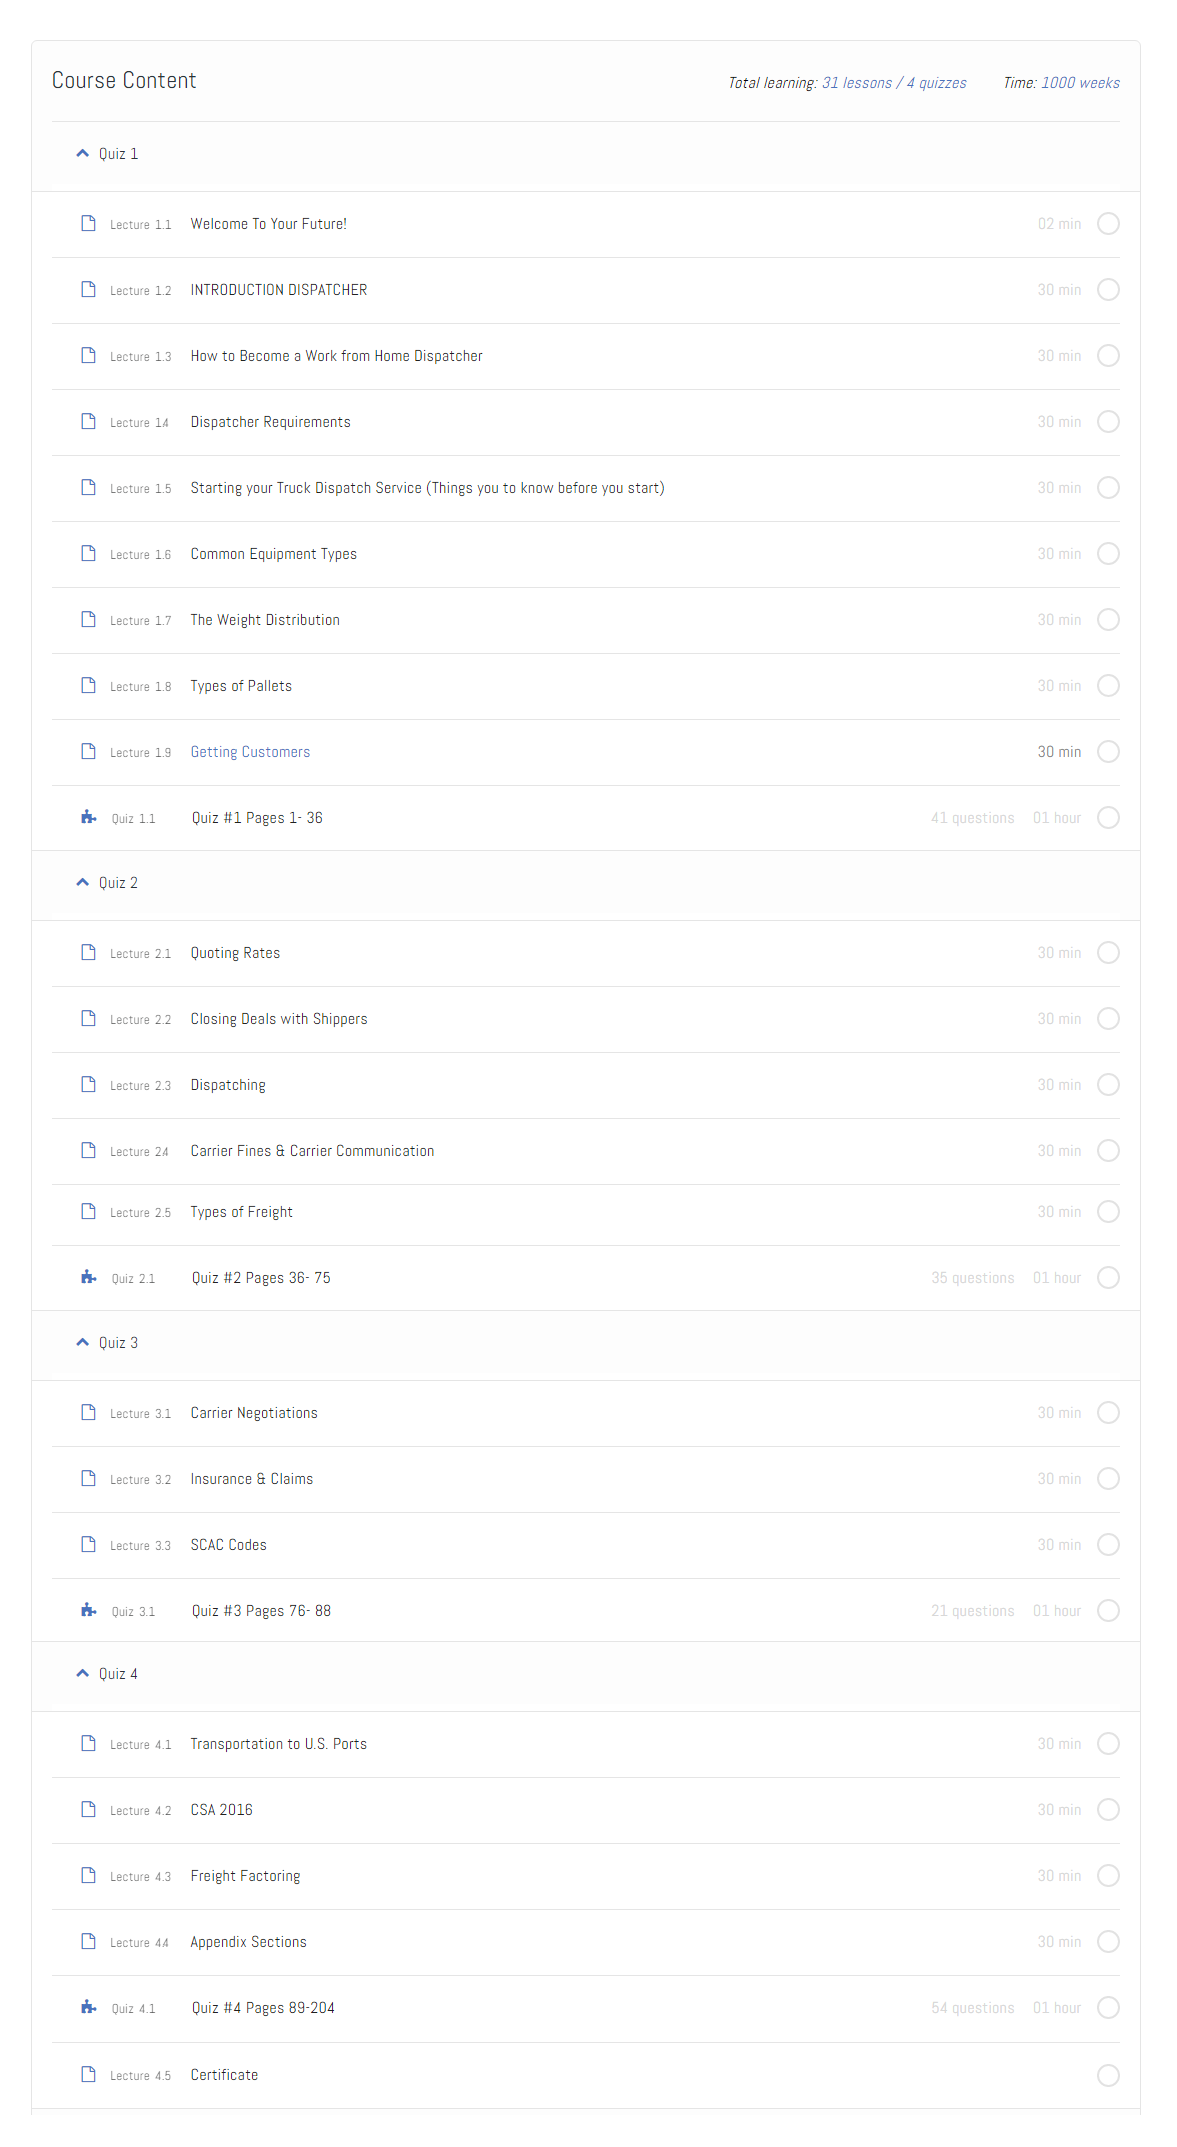Click the document icon for Lecture 2.3 Dispatching
1177x2147 pixels.
click(88, 1084)
